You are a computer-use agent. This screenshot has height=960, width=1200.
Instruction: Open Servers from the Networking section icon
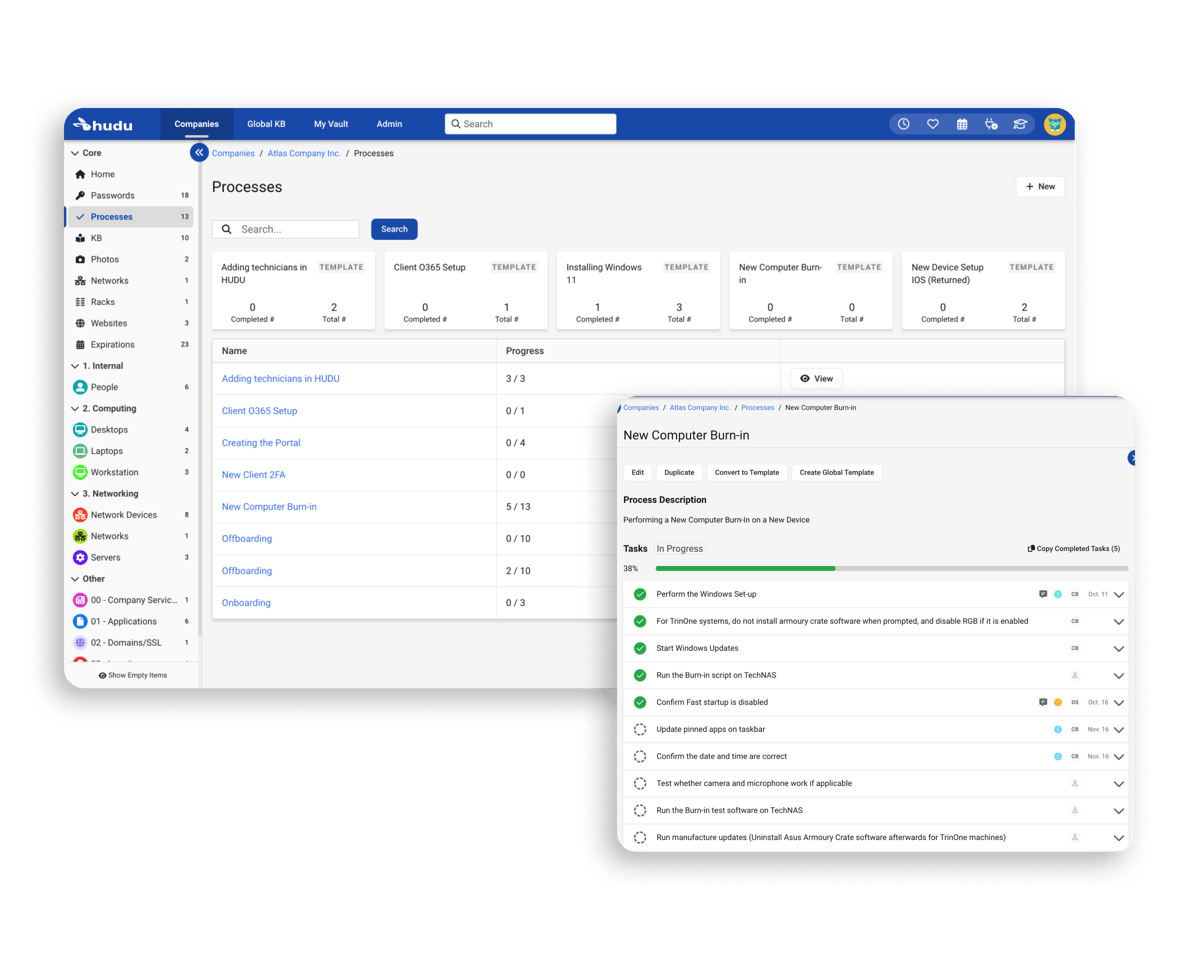(79, 557)
